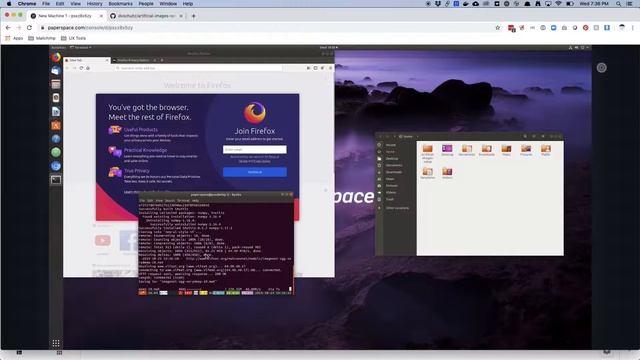The width and height of the screenshot is (640, 360).
Task: Open the Pictures folder icon in Files
Action: tap(526, 150)
